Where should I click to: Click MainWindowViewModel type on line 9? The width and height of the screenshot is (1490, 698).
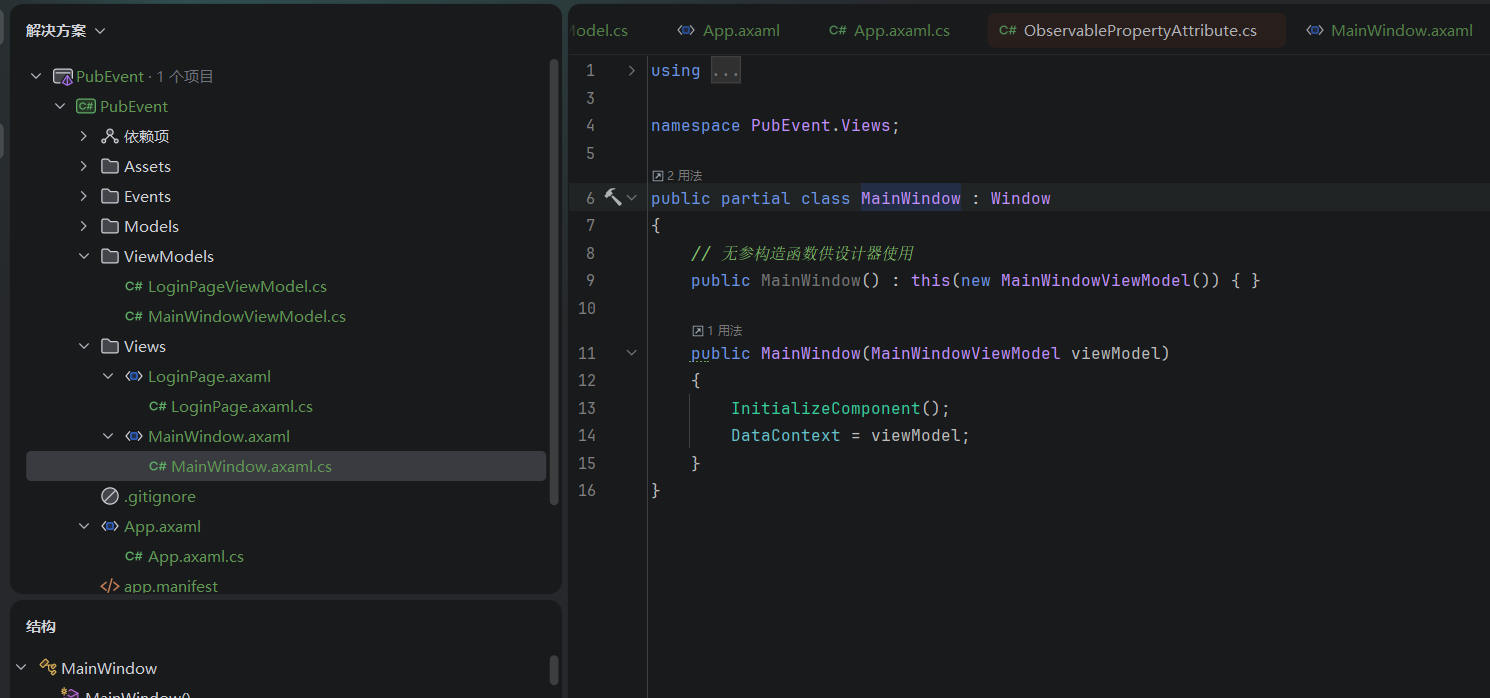[1095, 281]
